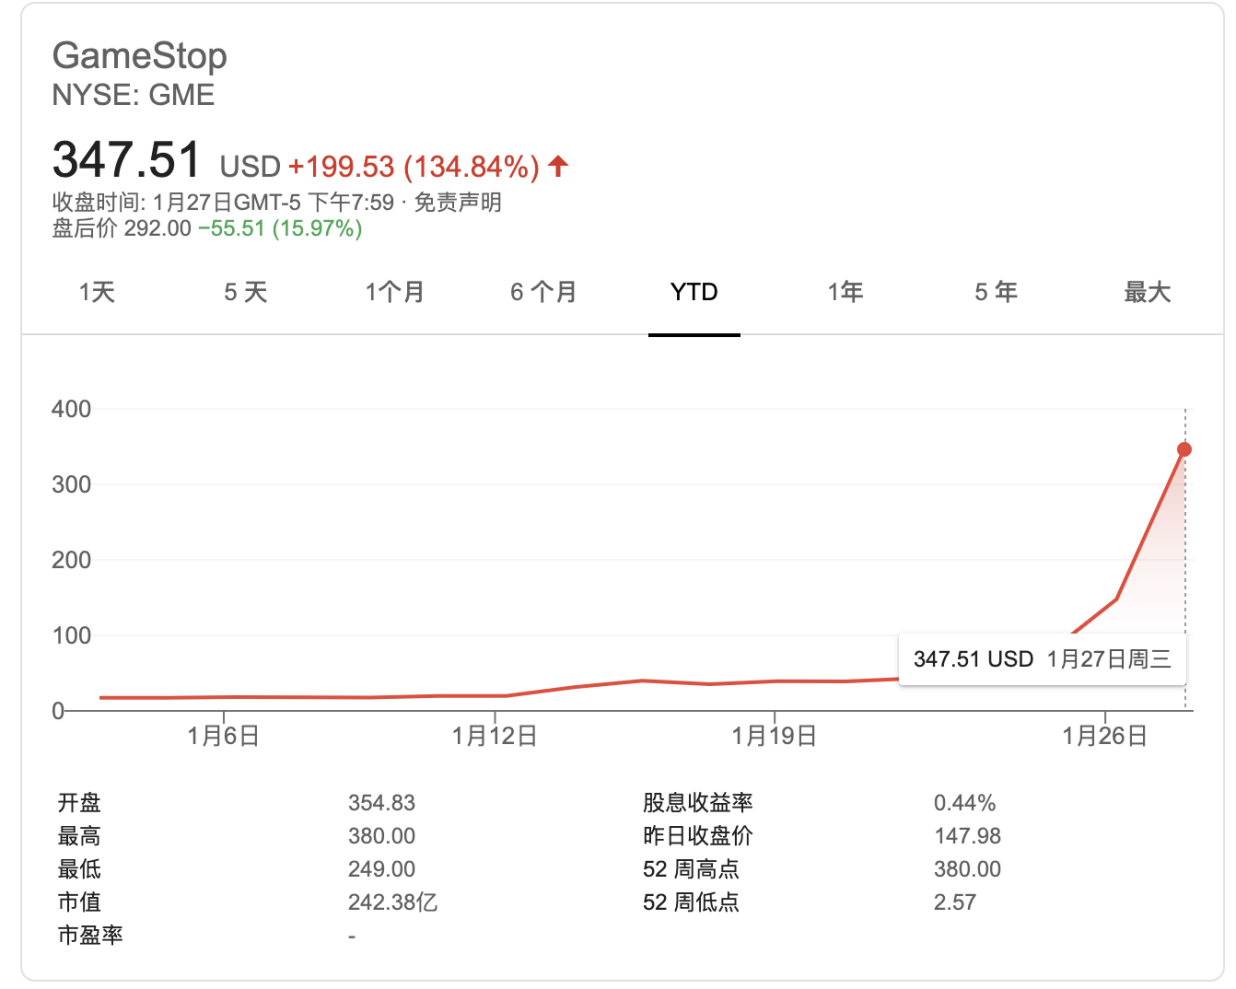
Task: Click the GameStop company title
Action: pos(140,56)
